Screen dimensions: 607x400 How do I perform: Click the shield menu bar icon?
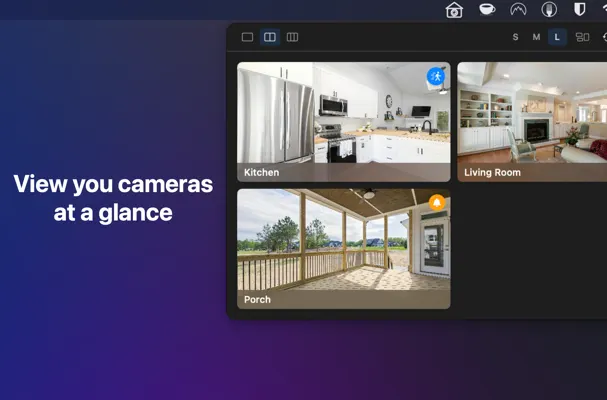point(580,9)
